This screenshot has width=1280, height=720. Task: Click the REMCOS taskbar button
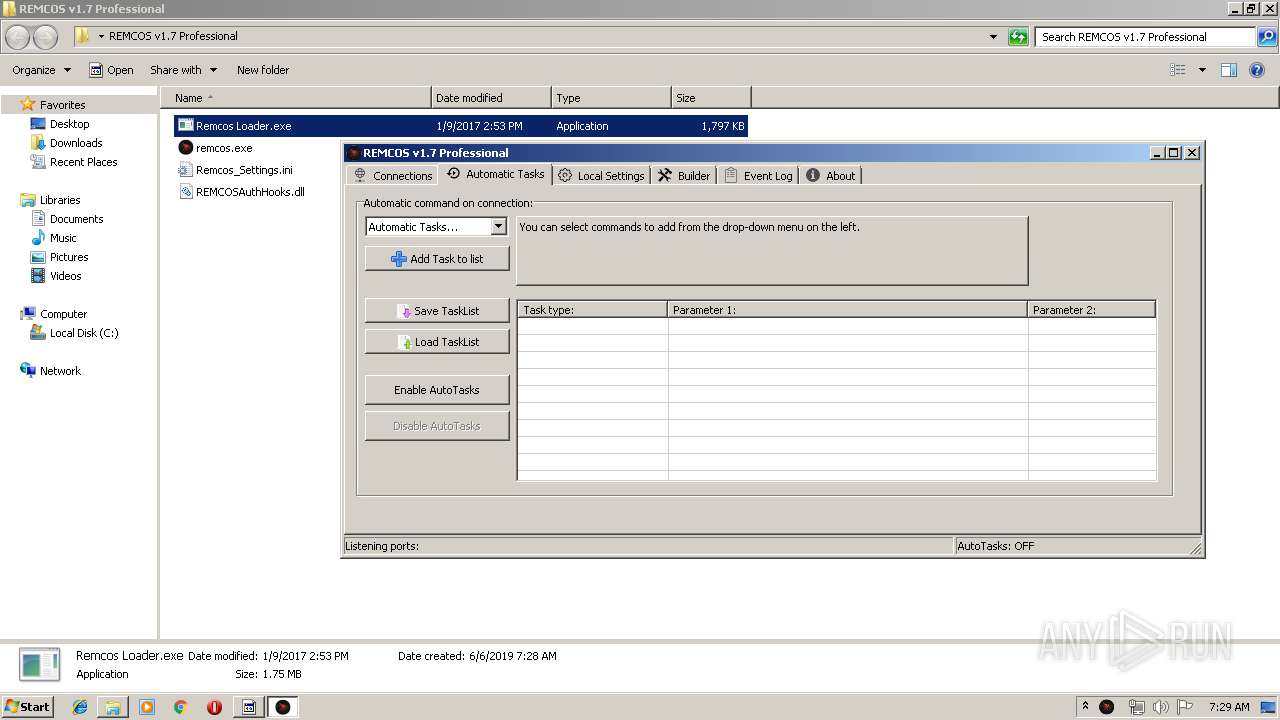pyautogui.click(x=283, y=707)
